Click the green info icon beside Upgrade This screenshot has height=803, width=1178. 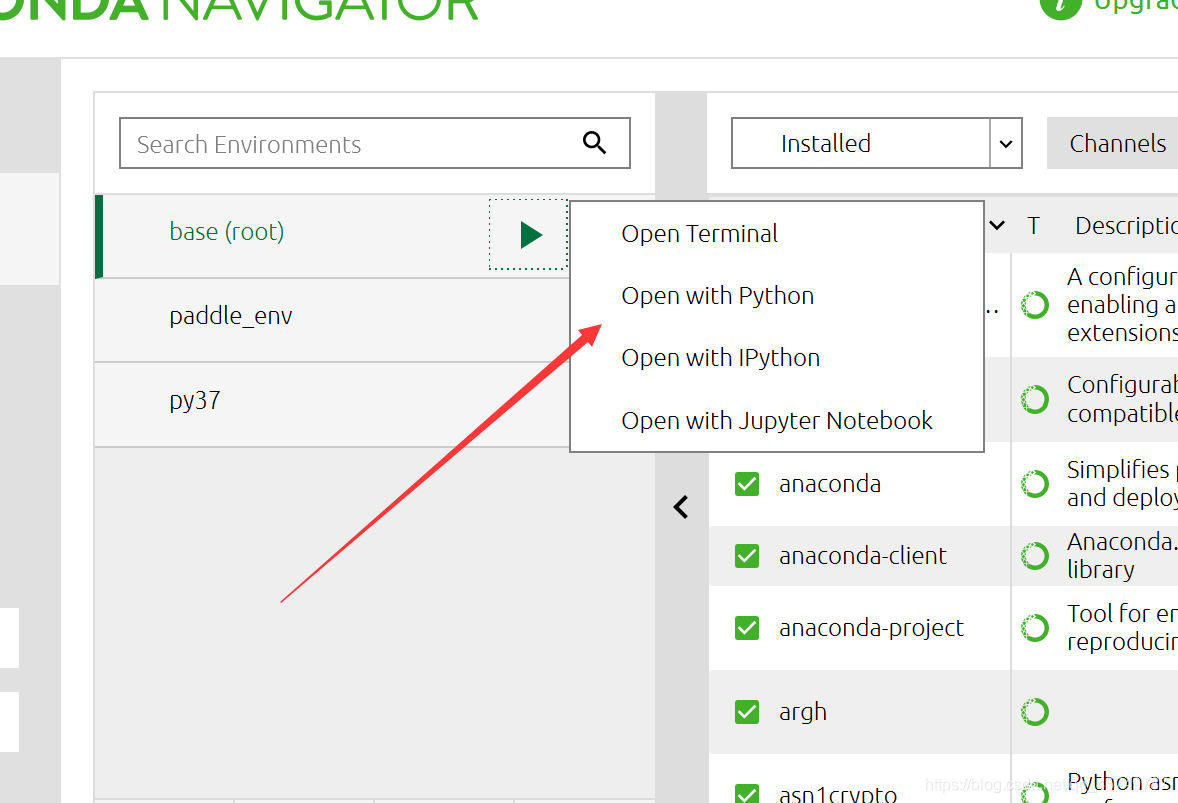pyautogui.click(x=1060, y=6)
